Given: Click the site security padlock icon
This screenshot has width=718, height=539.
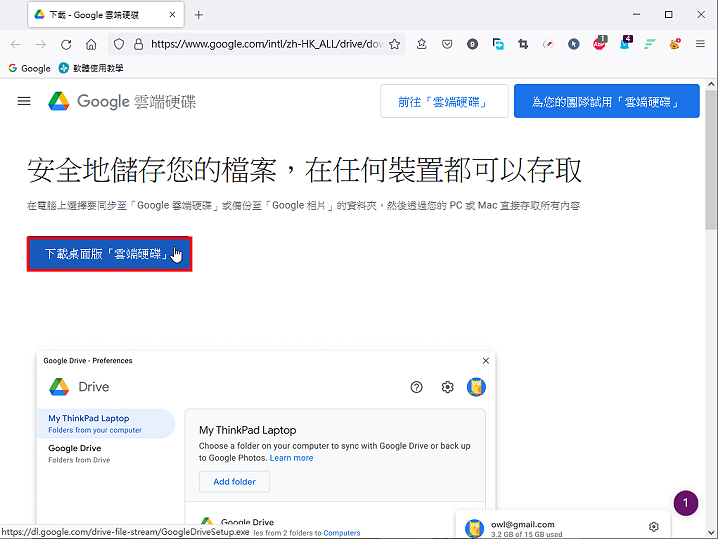Looking at the screenshot, I should [138, 44].
